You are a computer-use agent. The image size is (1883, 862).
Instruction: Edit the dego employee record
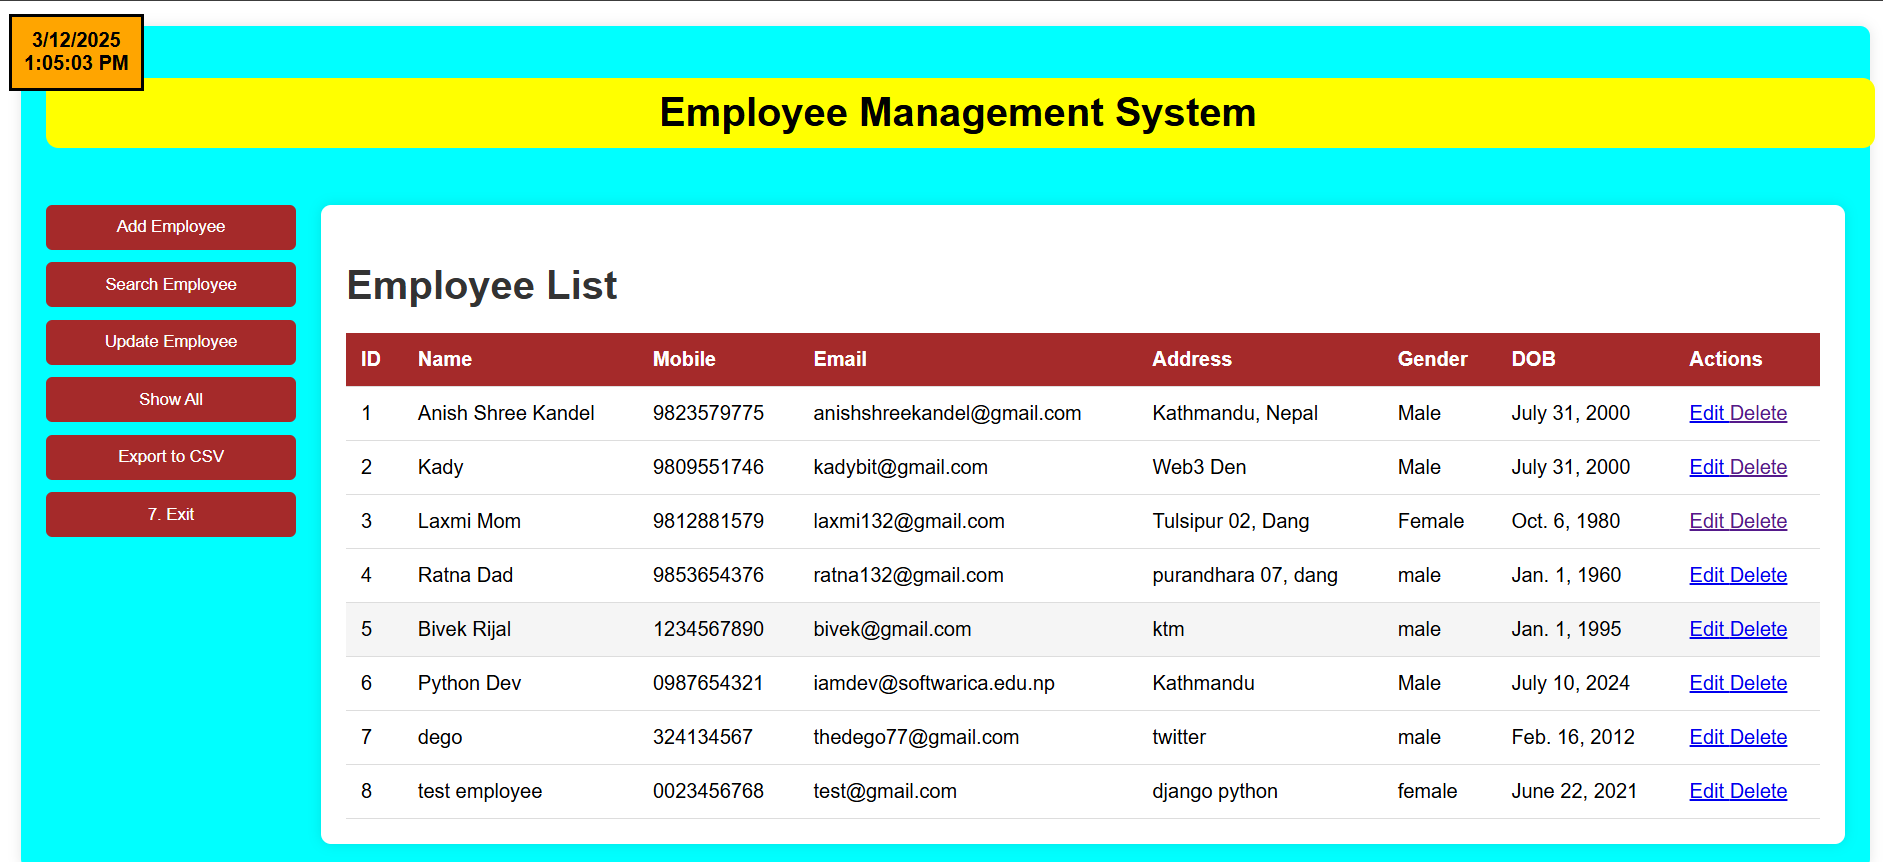1707,737
